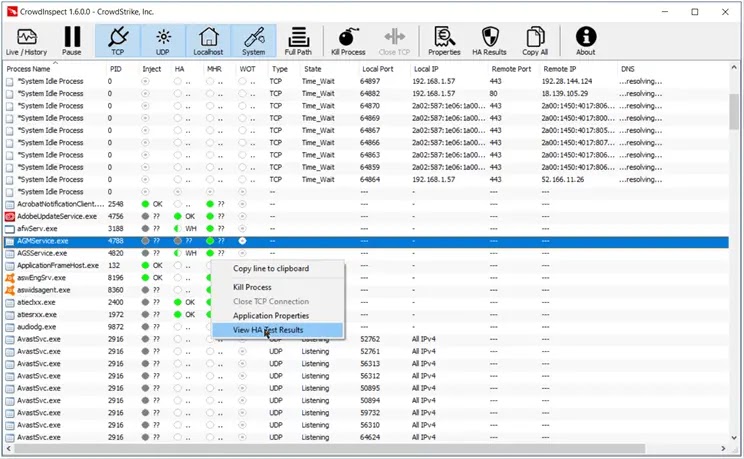The height and width of the screenshot is (459, 744).
Task: Select the AGMService.exe process name
Action: (43, 241)
